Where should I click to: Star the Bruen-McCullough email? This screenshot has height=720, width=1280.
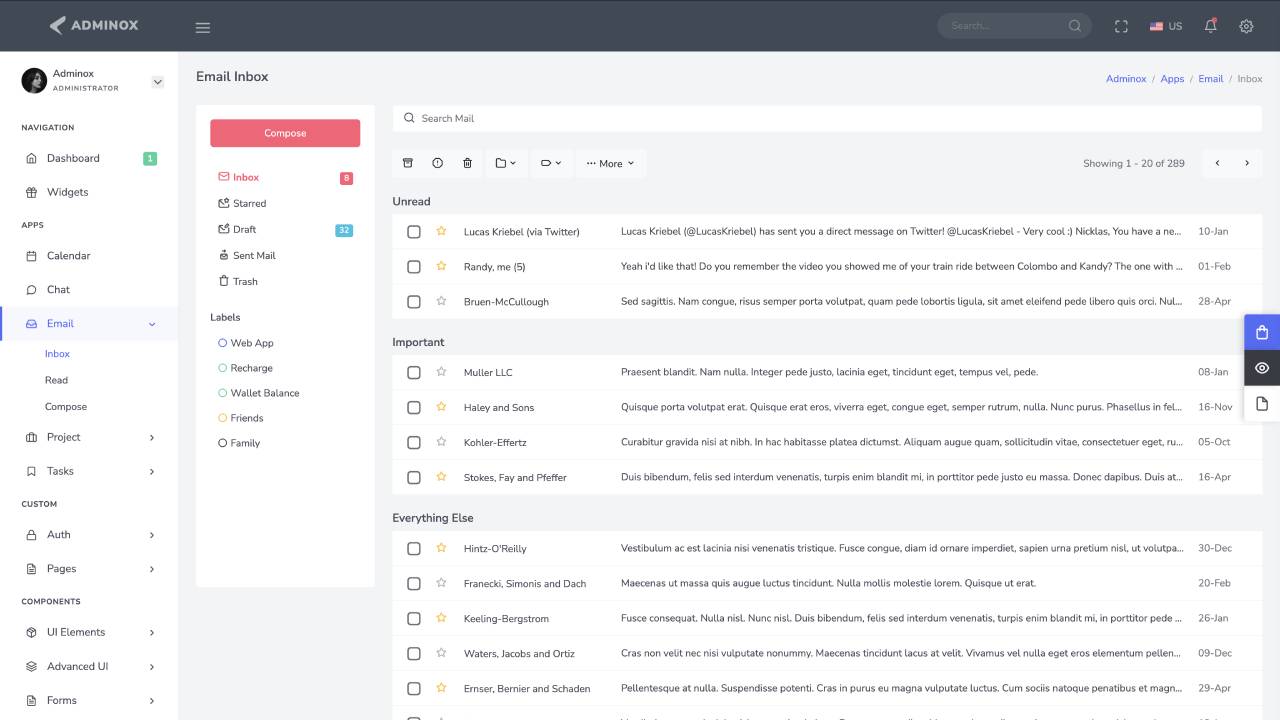(x=441, y=301)
